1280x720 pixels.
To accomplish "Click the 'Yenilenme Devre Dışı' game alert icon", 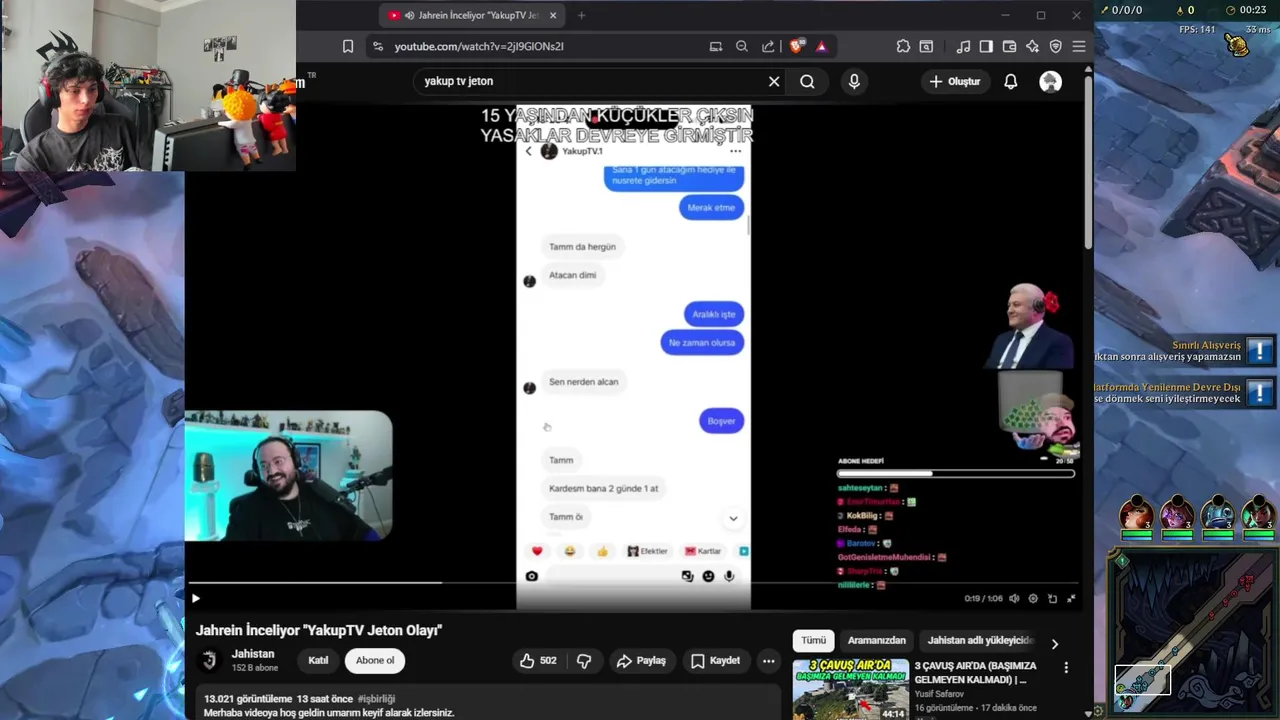I will (1260, 392).
